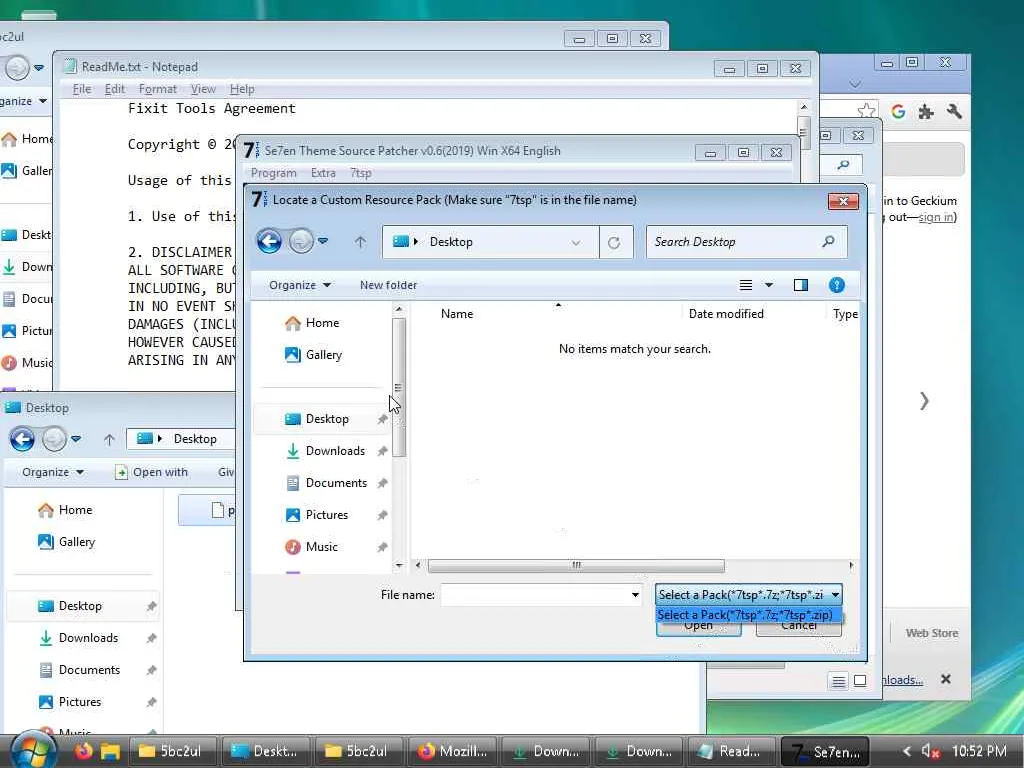Switch to Mozilla Firefox taskbar button

[x=453, y=752]
